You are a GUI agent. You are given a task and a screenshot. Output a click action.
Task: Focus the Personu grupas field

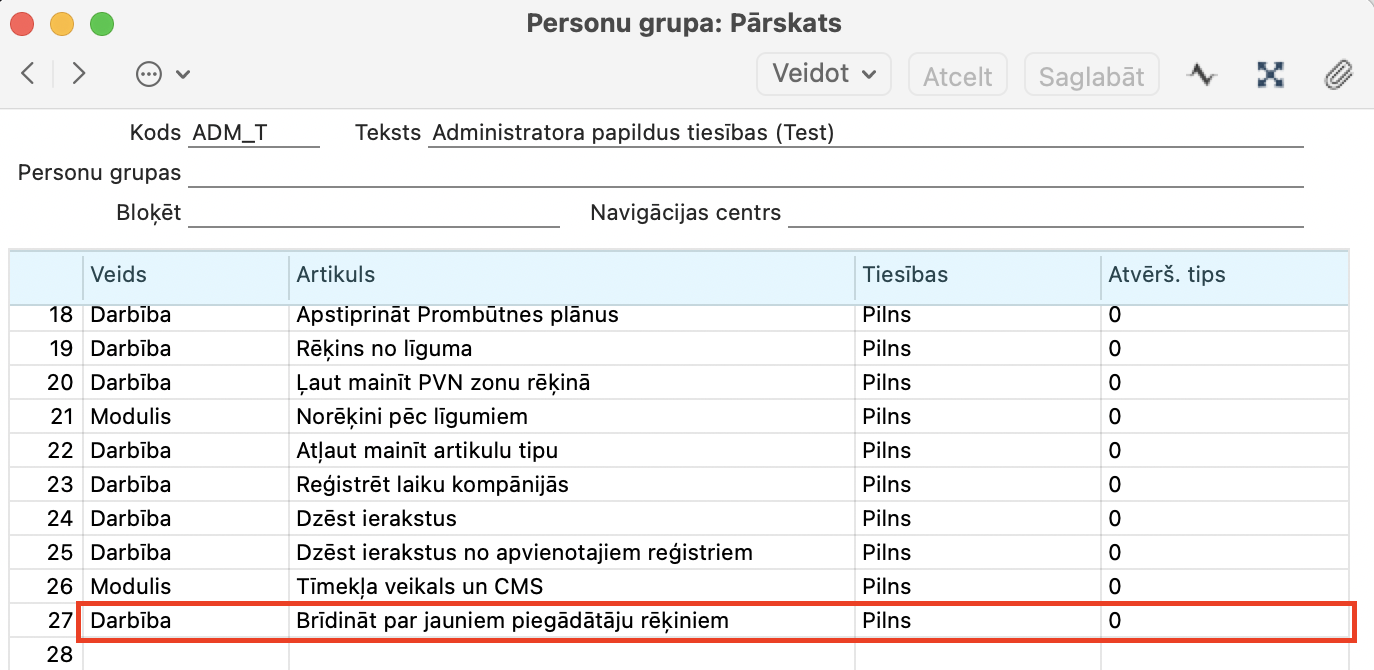[745, 173]
